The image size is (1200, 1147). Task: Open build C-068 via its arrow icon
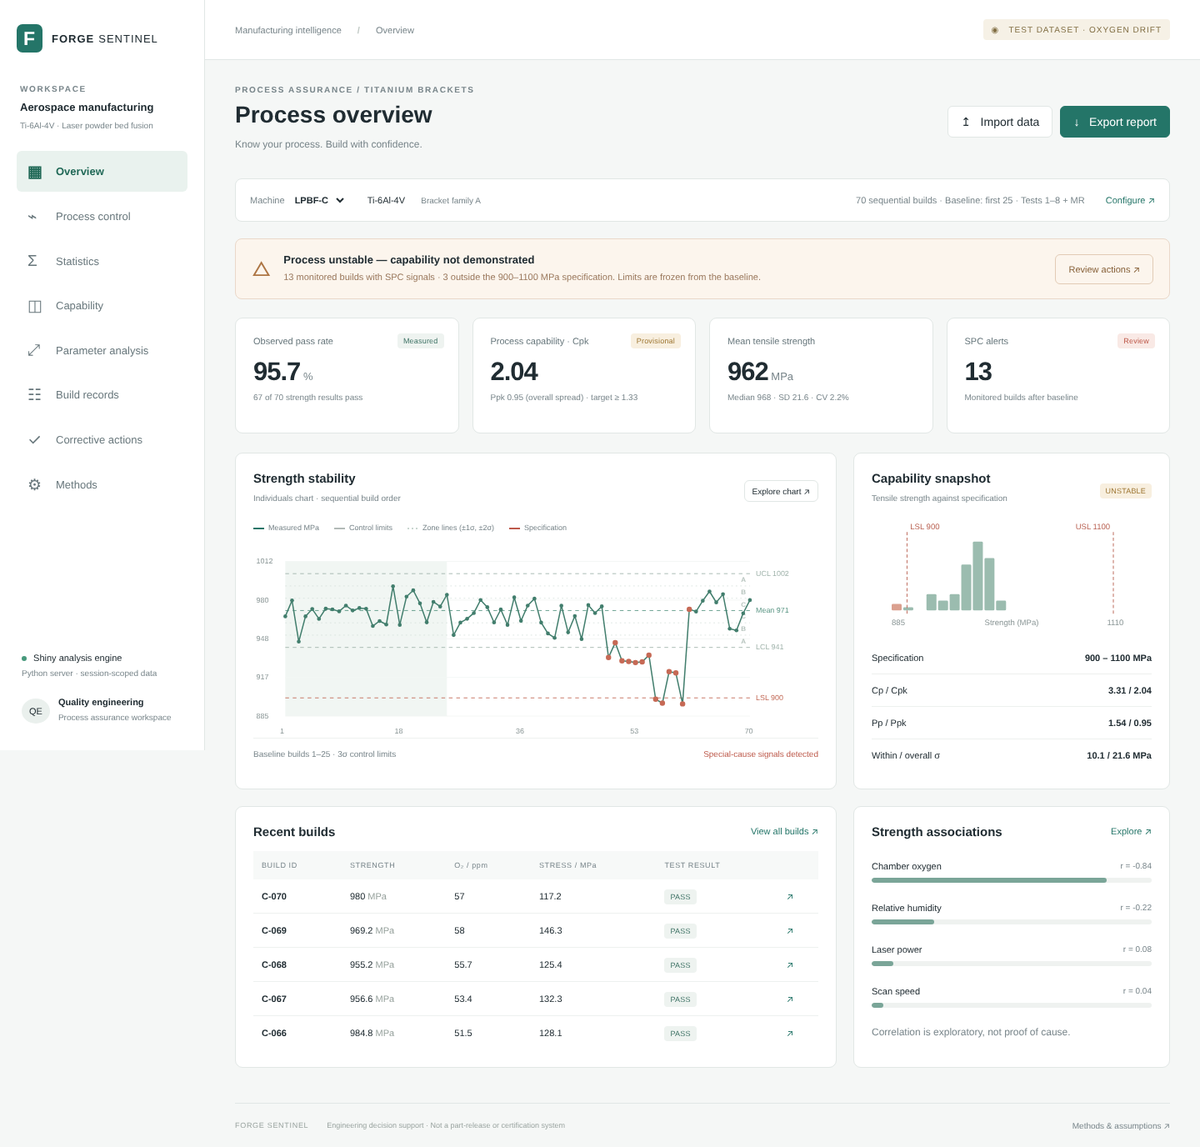point(790,965)
